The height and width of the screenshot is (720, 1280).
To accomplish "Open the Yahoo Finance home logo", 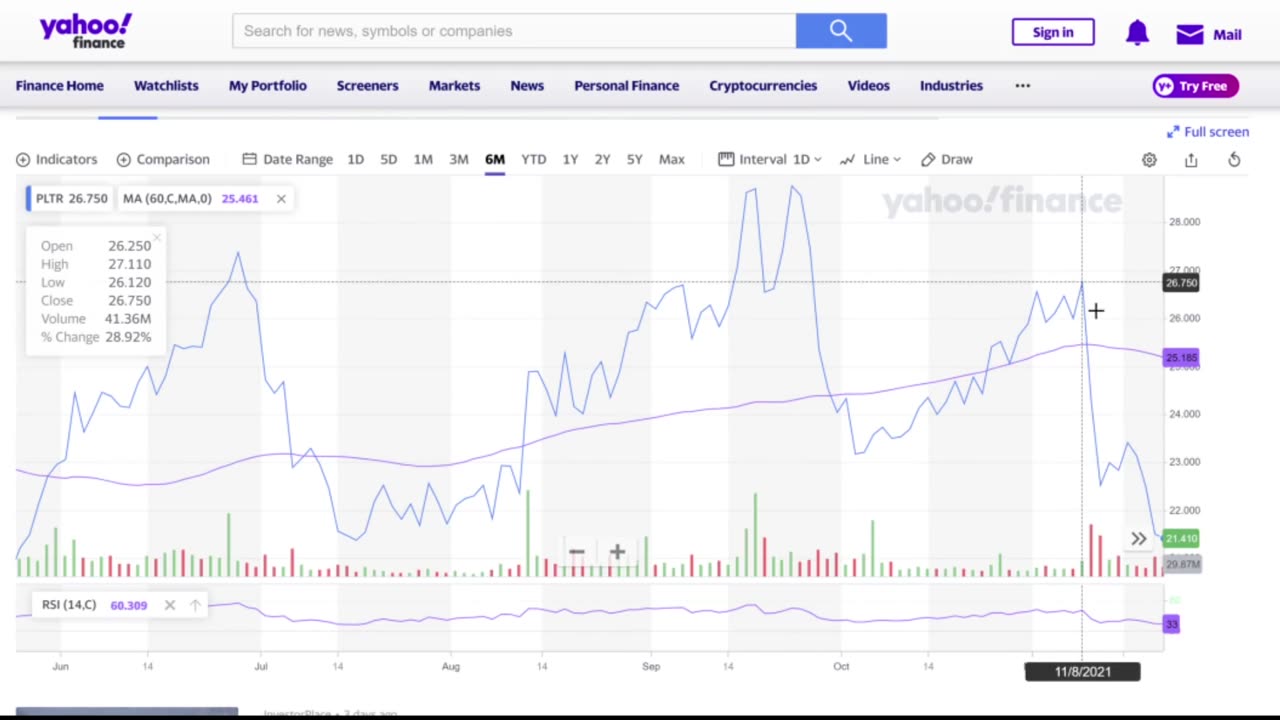I will (x=86, y=31).
